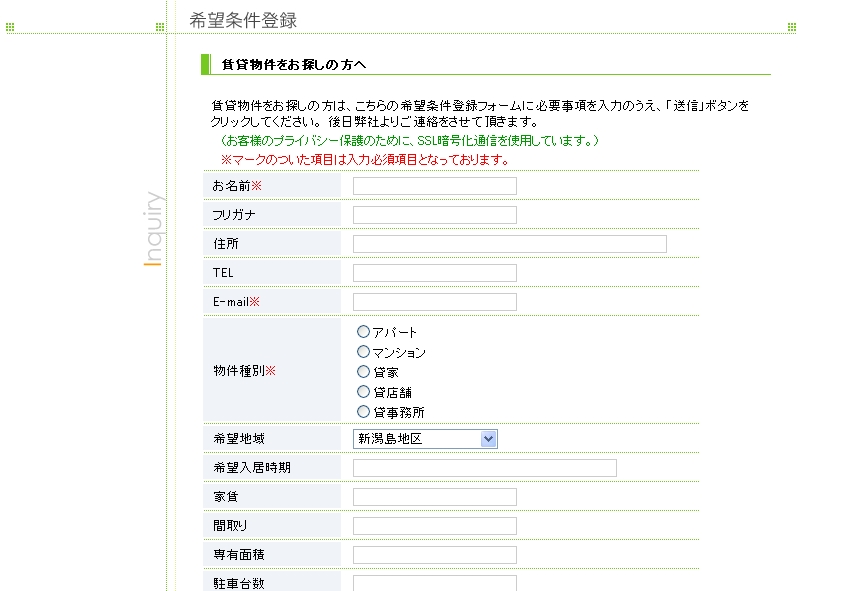Click the vertical Inquiry side label
844x591 pixels.
click(153, 229)
